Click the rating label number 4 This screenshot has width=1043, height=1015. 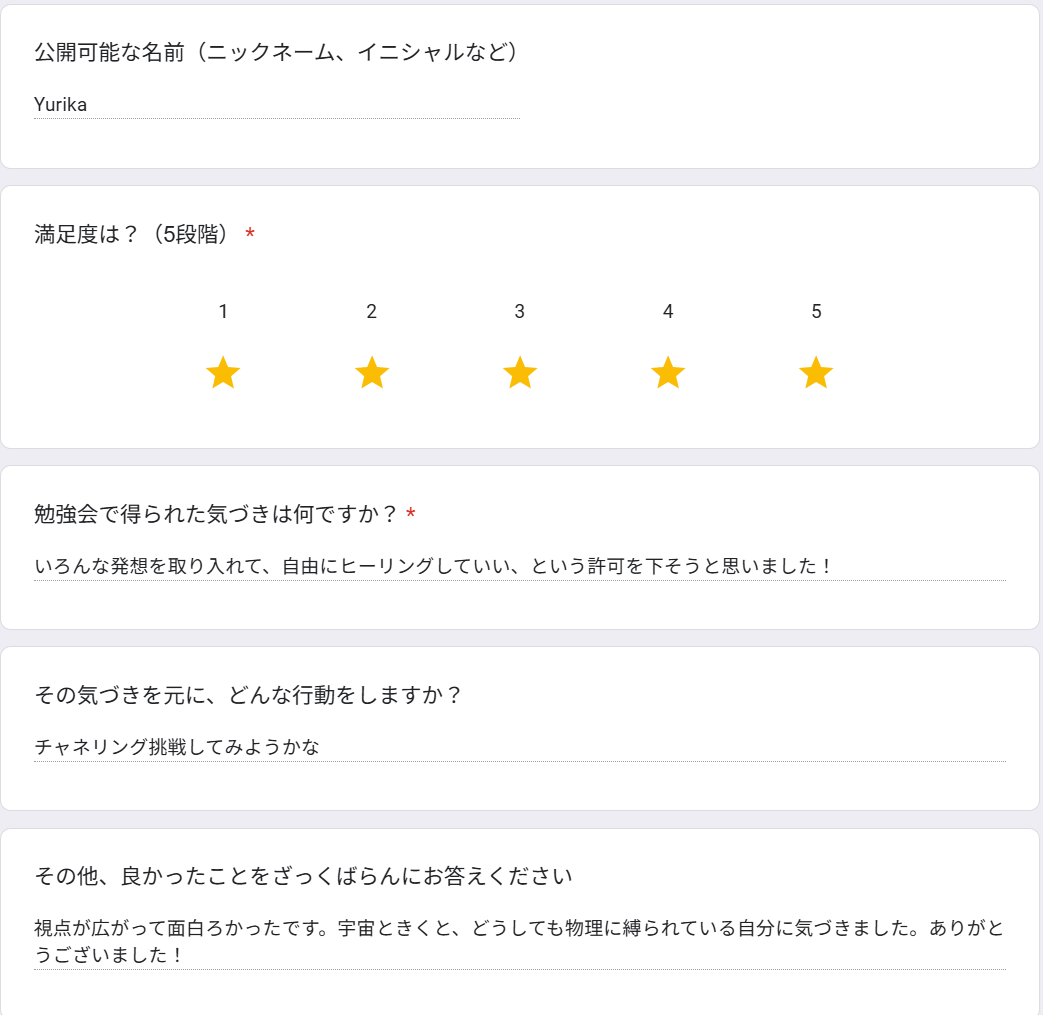(668, 311)
